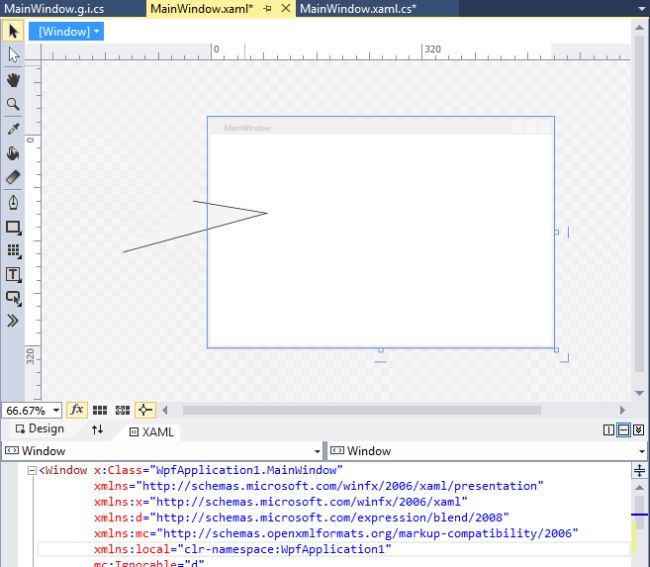Click designer vertical scrollbar down arrow
The image size is (650, 567).
[x=640, y=393]
